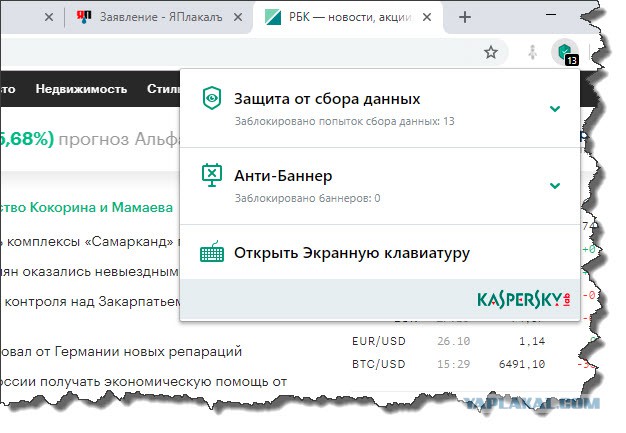The width and height of the screenshot is (626, 433).
Task: Click Заблокировано попыток сбора данных: 13 text
Action: [x=345, y=121]
